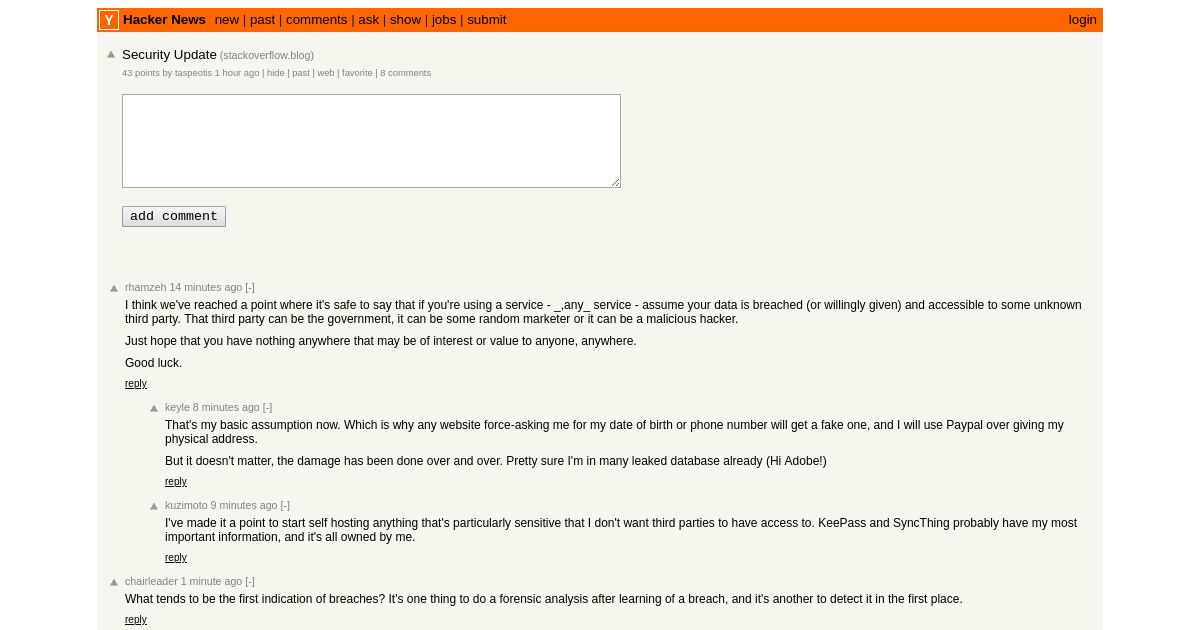
Task: Collapse rhamzeh's comment thread
Action: coord(250,287)
